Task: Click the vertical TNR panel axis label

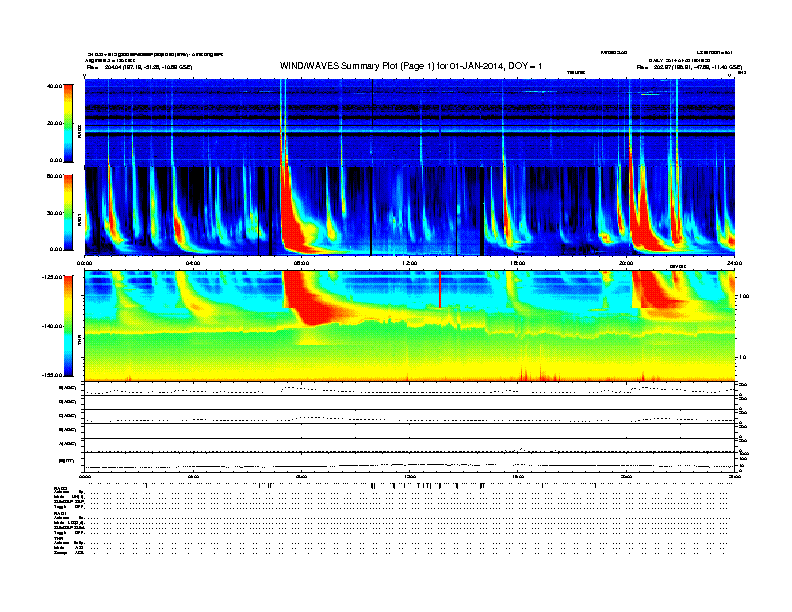Action: (x=79, y=341)
